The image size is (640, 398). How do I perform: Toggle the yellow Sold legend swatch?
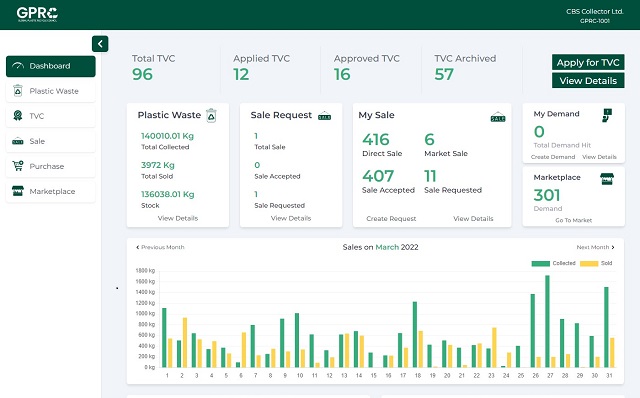coord(589,264)
